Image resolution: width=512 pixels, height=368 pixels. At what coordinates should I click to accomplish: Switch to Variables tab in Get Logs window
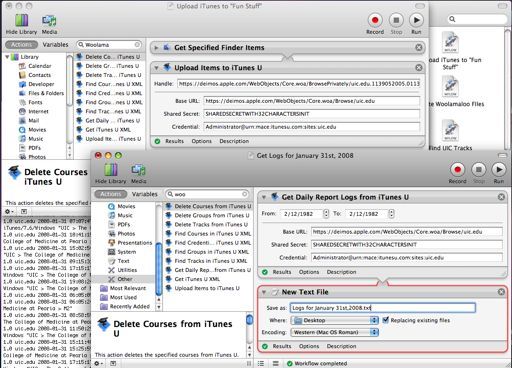[144, 194]
